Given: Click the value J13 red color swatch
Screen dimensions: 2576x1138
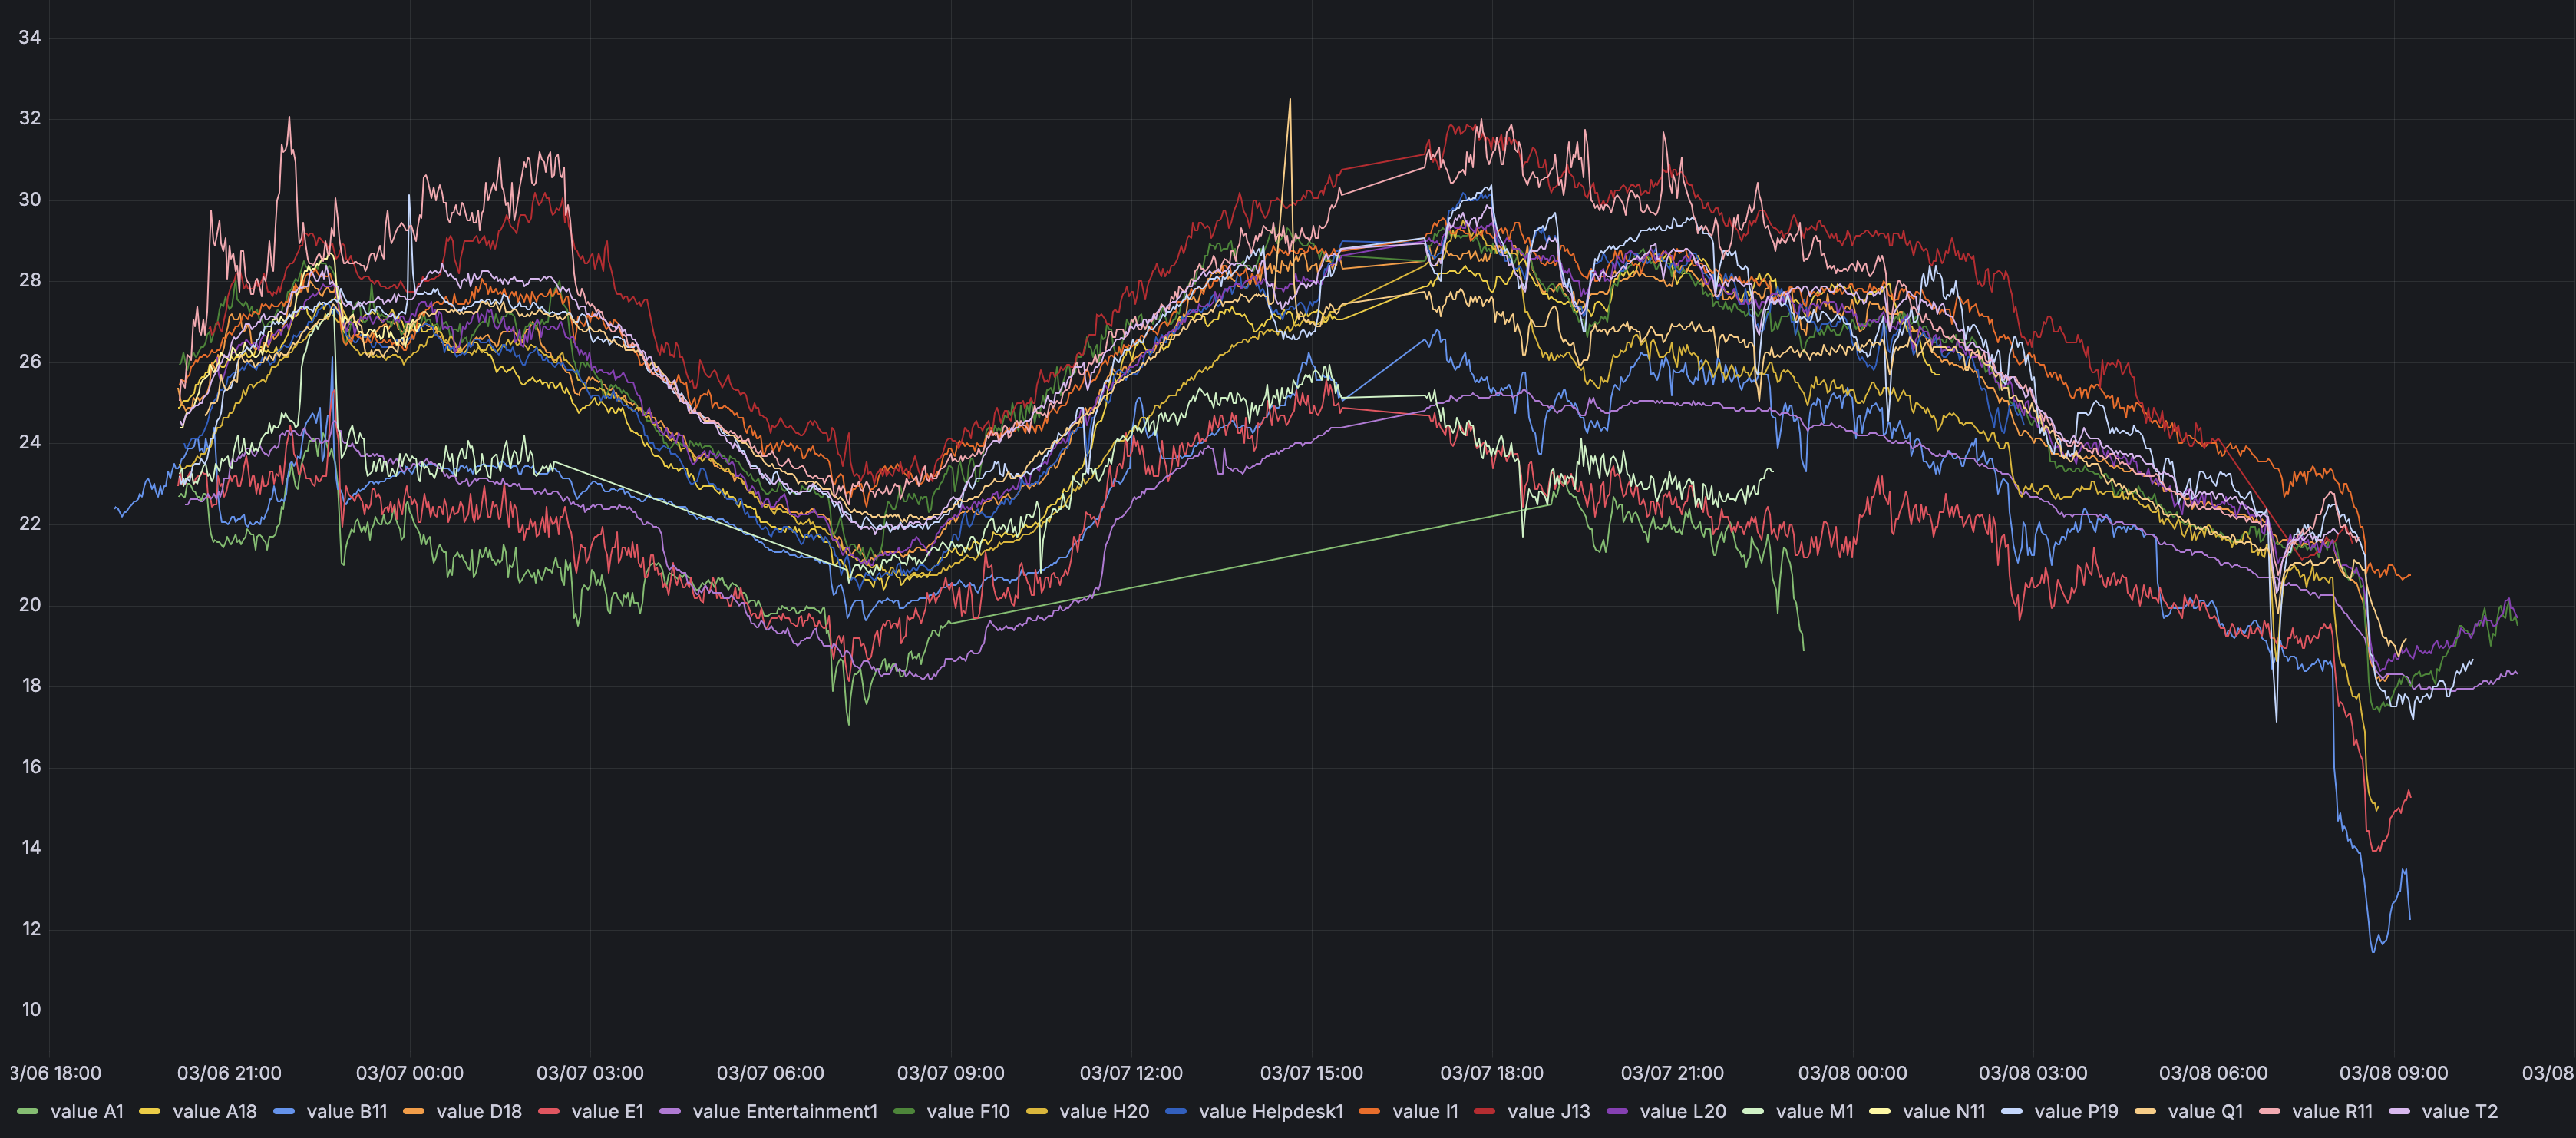Looking at the screenshot, I should (1484, 1111).
